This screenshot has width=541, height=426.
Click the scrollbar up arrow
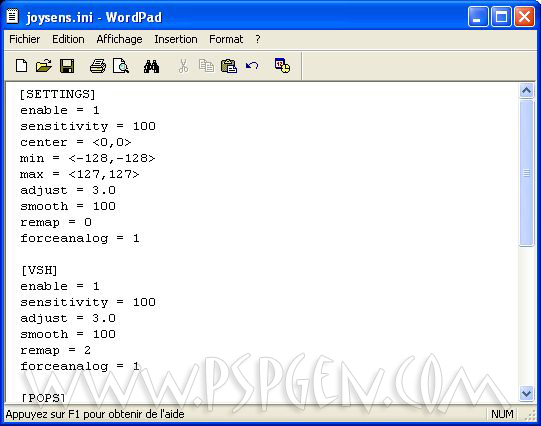(x=526, y=91)
